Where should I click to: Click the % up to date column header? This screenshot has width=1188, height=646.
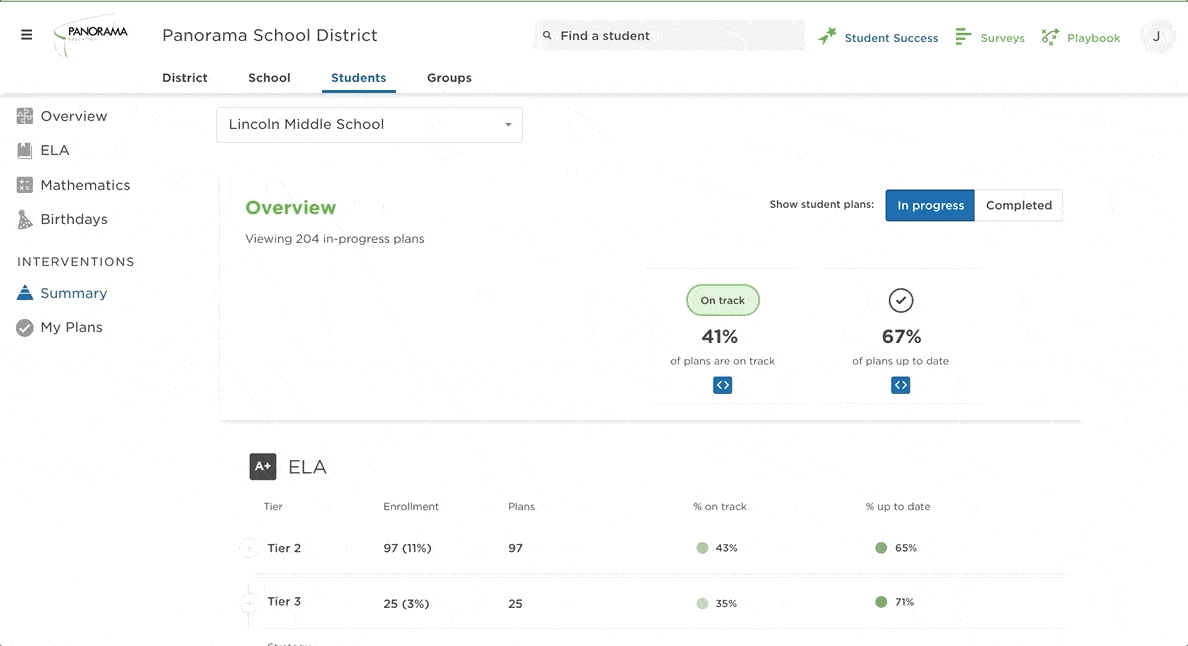(x=898, y=507)
